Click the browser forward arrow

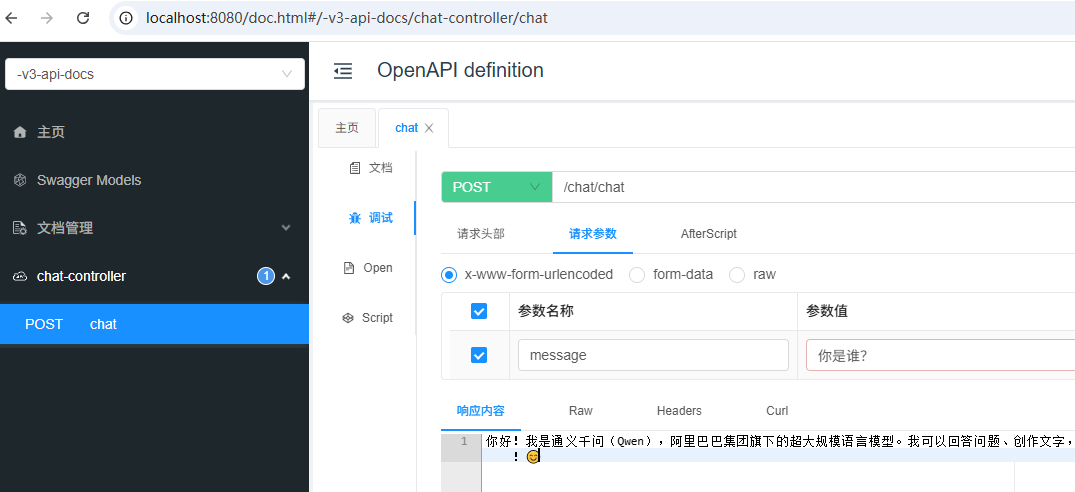tap(47, 18)
